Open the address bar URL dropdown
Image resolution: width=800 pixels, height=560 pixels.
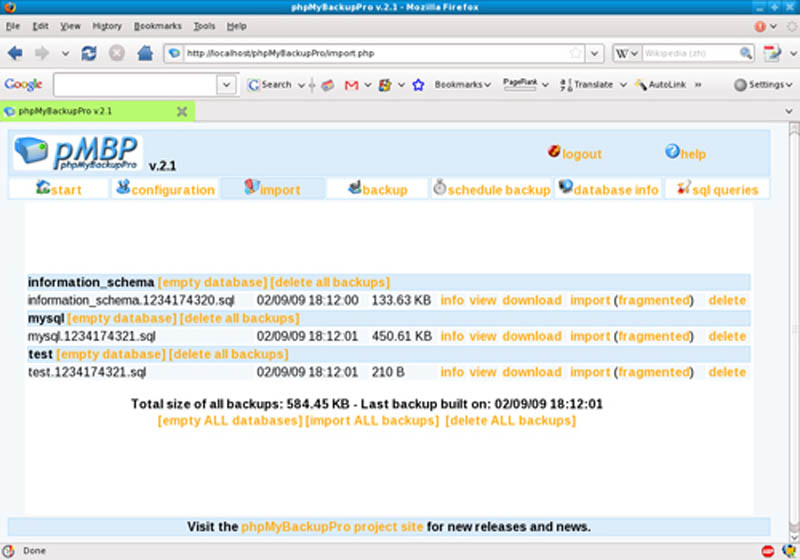point(594,53)
